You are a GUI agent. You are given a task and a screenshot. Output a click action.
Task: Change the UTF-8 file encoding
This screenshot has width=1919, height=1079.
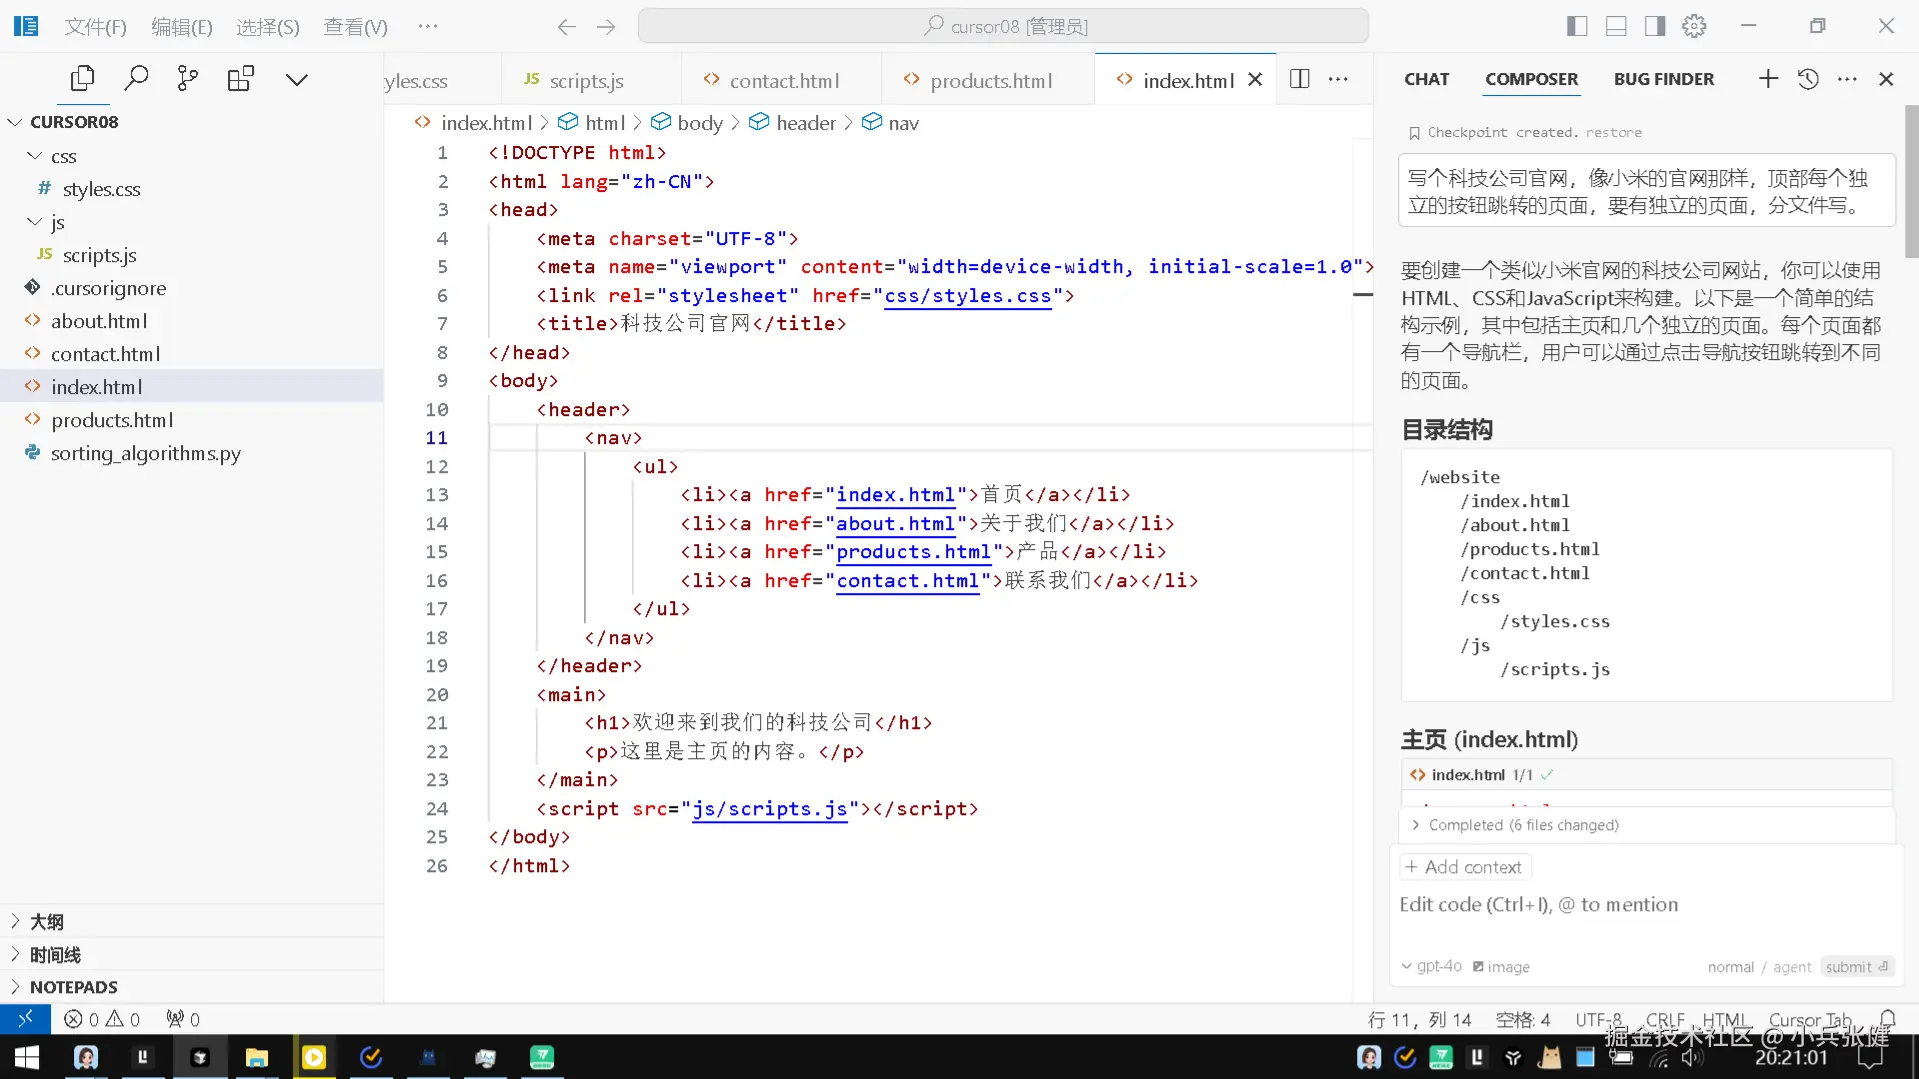pos(1598,1019)
